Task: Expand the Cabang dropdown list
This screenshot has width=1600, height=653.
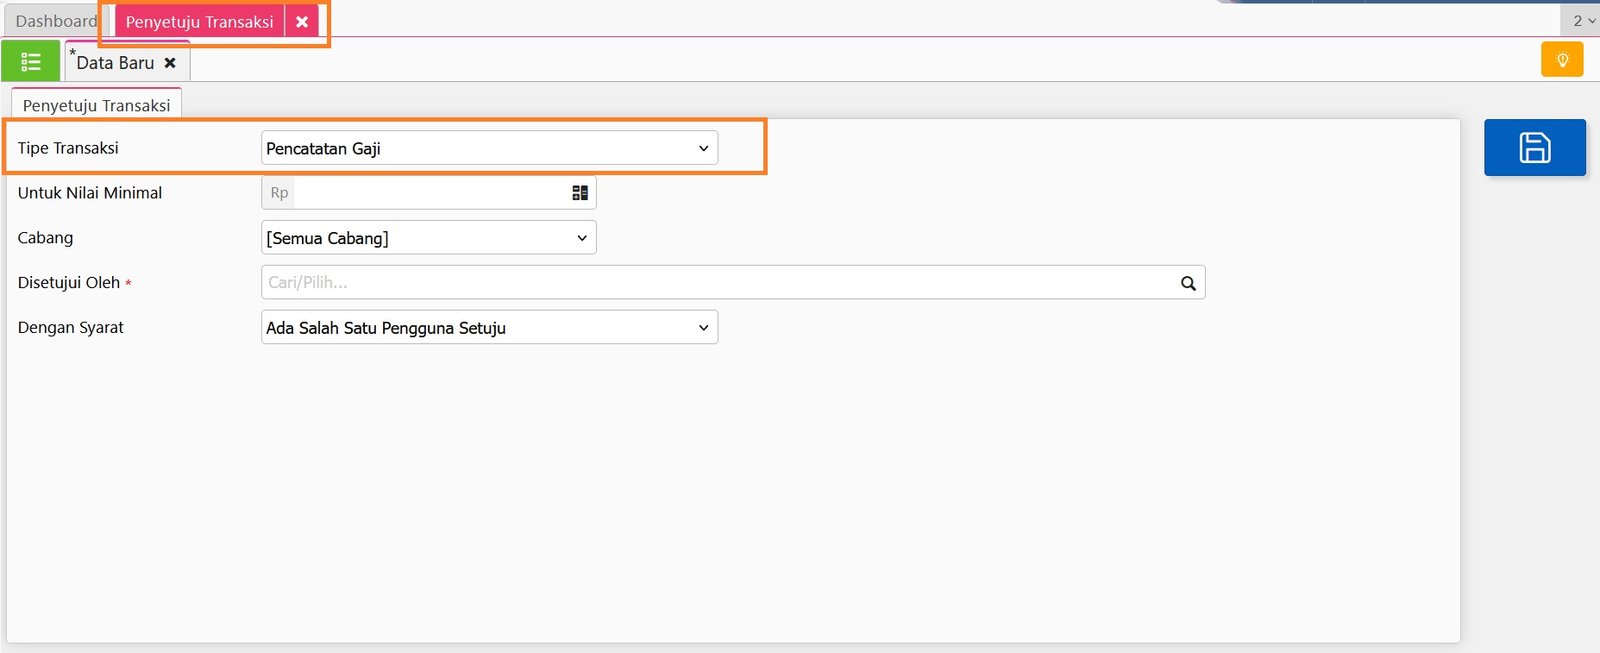Action: coord(428,238)
